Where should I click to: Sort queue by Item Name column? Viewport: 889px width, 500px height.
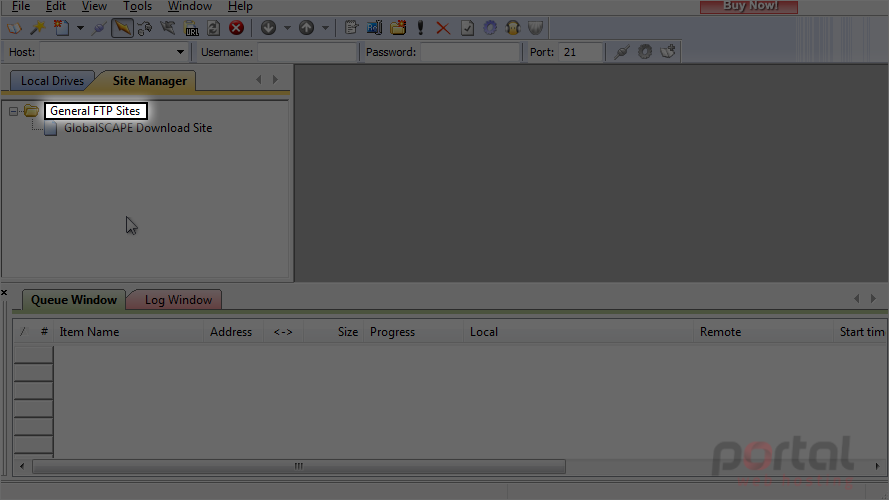129,332
